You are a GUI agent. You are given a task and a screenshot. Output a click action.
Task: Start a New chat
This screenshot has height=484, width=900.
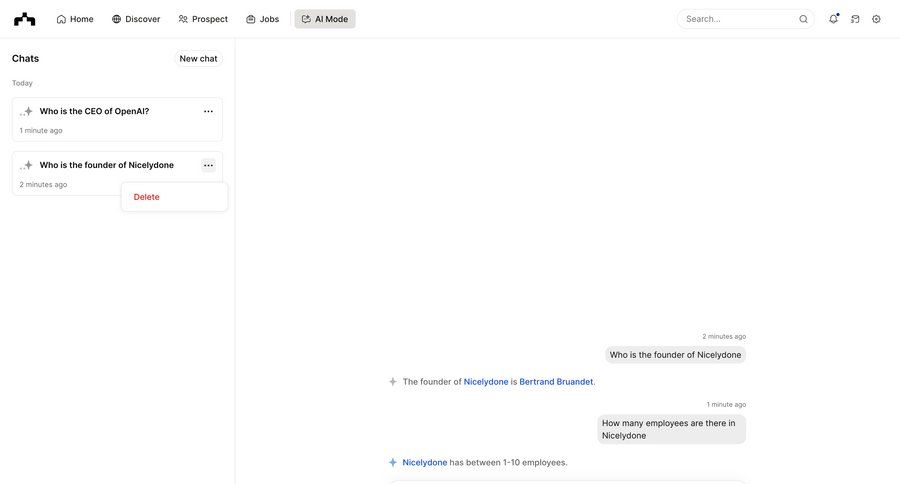[x=198, y=59]
